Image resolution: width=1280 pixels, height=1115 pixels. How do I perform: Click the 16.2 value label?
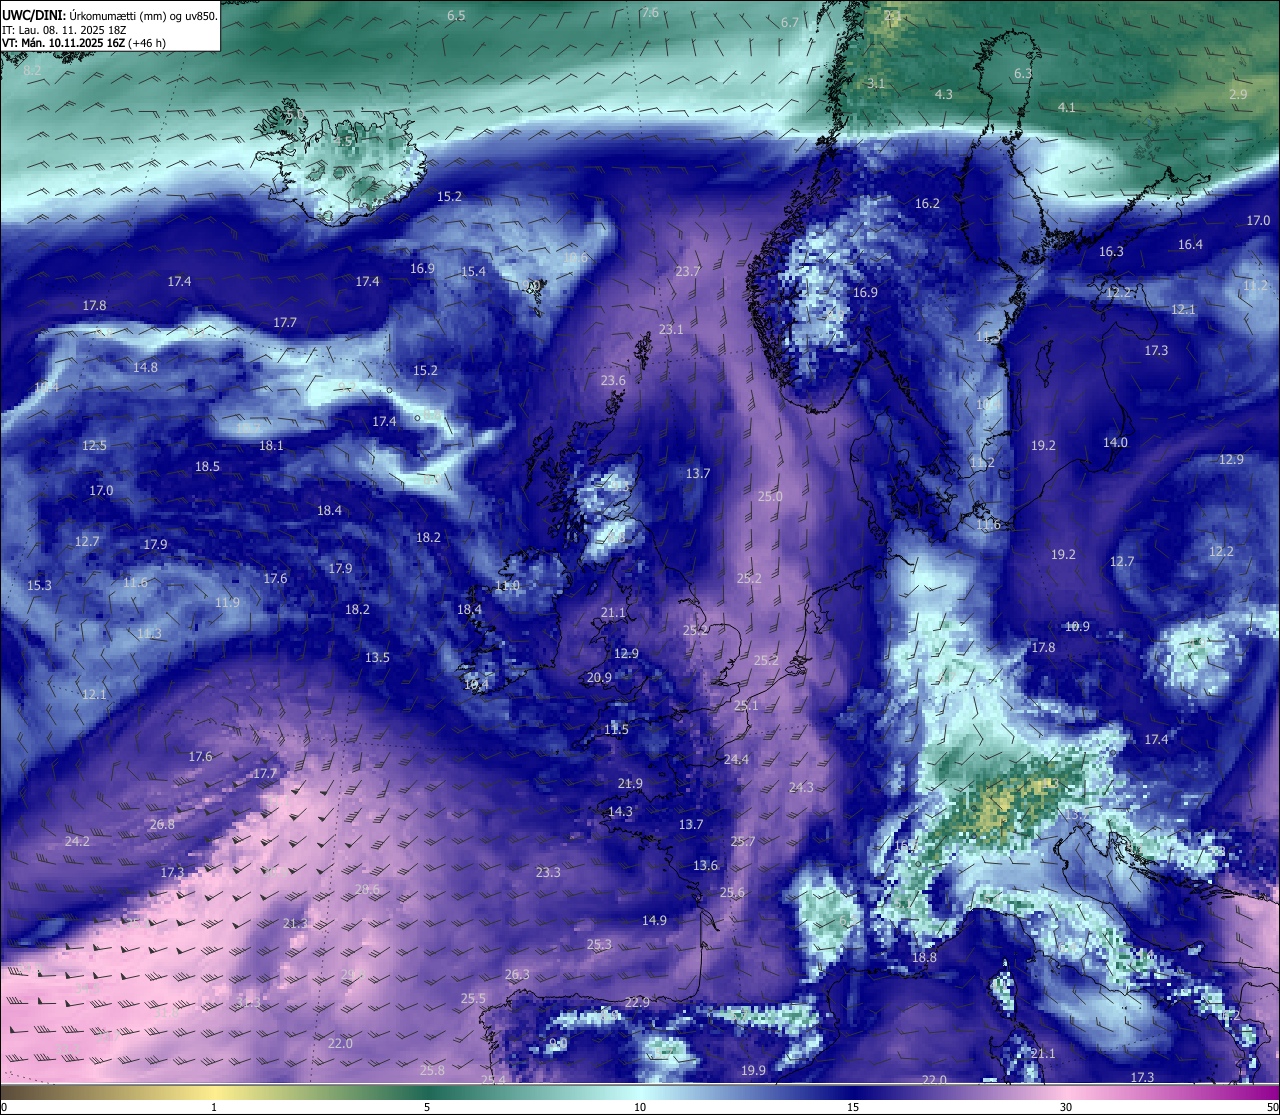[928, 204]
